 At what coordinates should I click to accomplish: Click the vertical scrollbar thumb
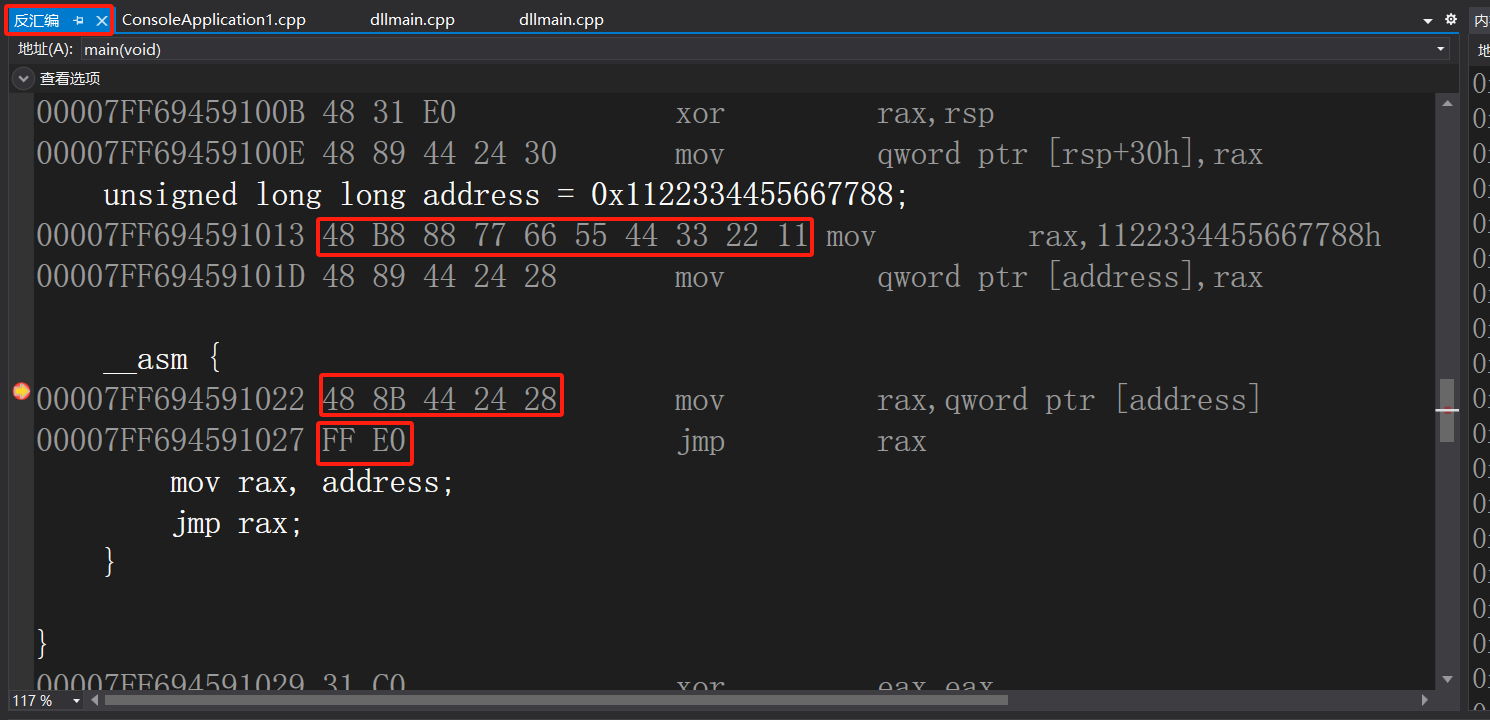point(1448,410)
